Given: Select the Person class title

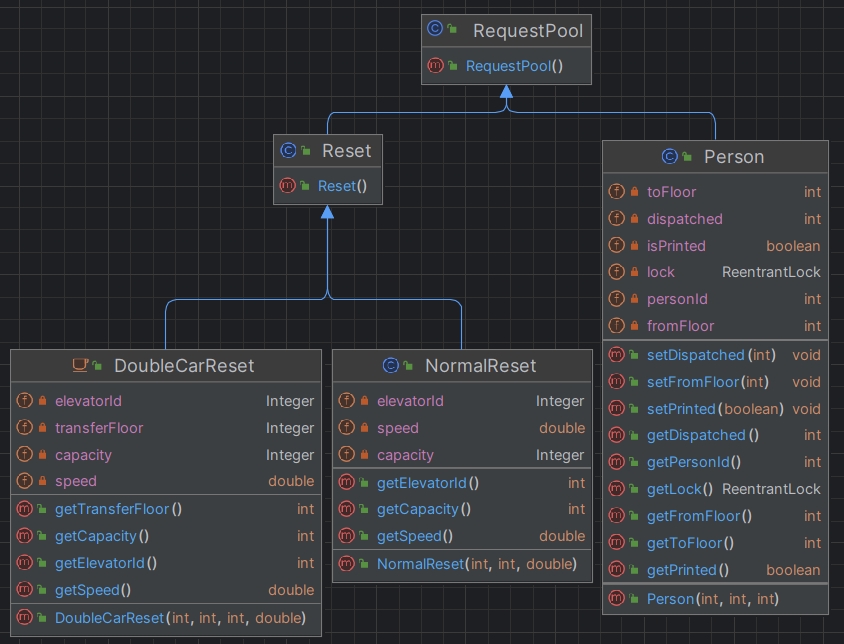Looking at the screenshot, I should (x=734, y=157).
